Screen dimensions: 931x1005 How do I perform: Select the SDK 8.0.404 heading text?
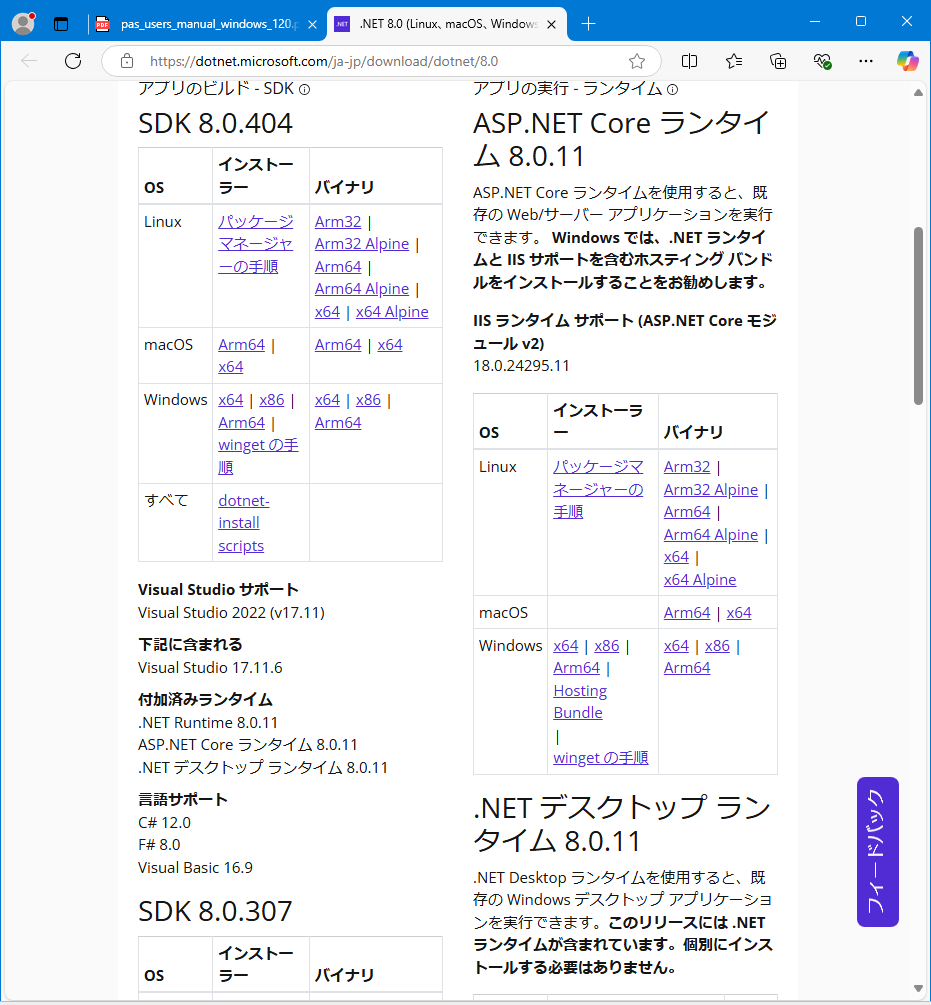point(215,124)
